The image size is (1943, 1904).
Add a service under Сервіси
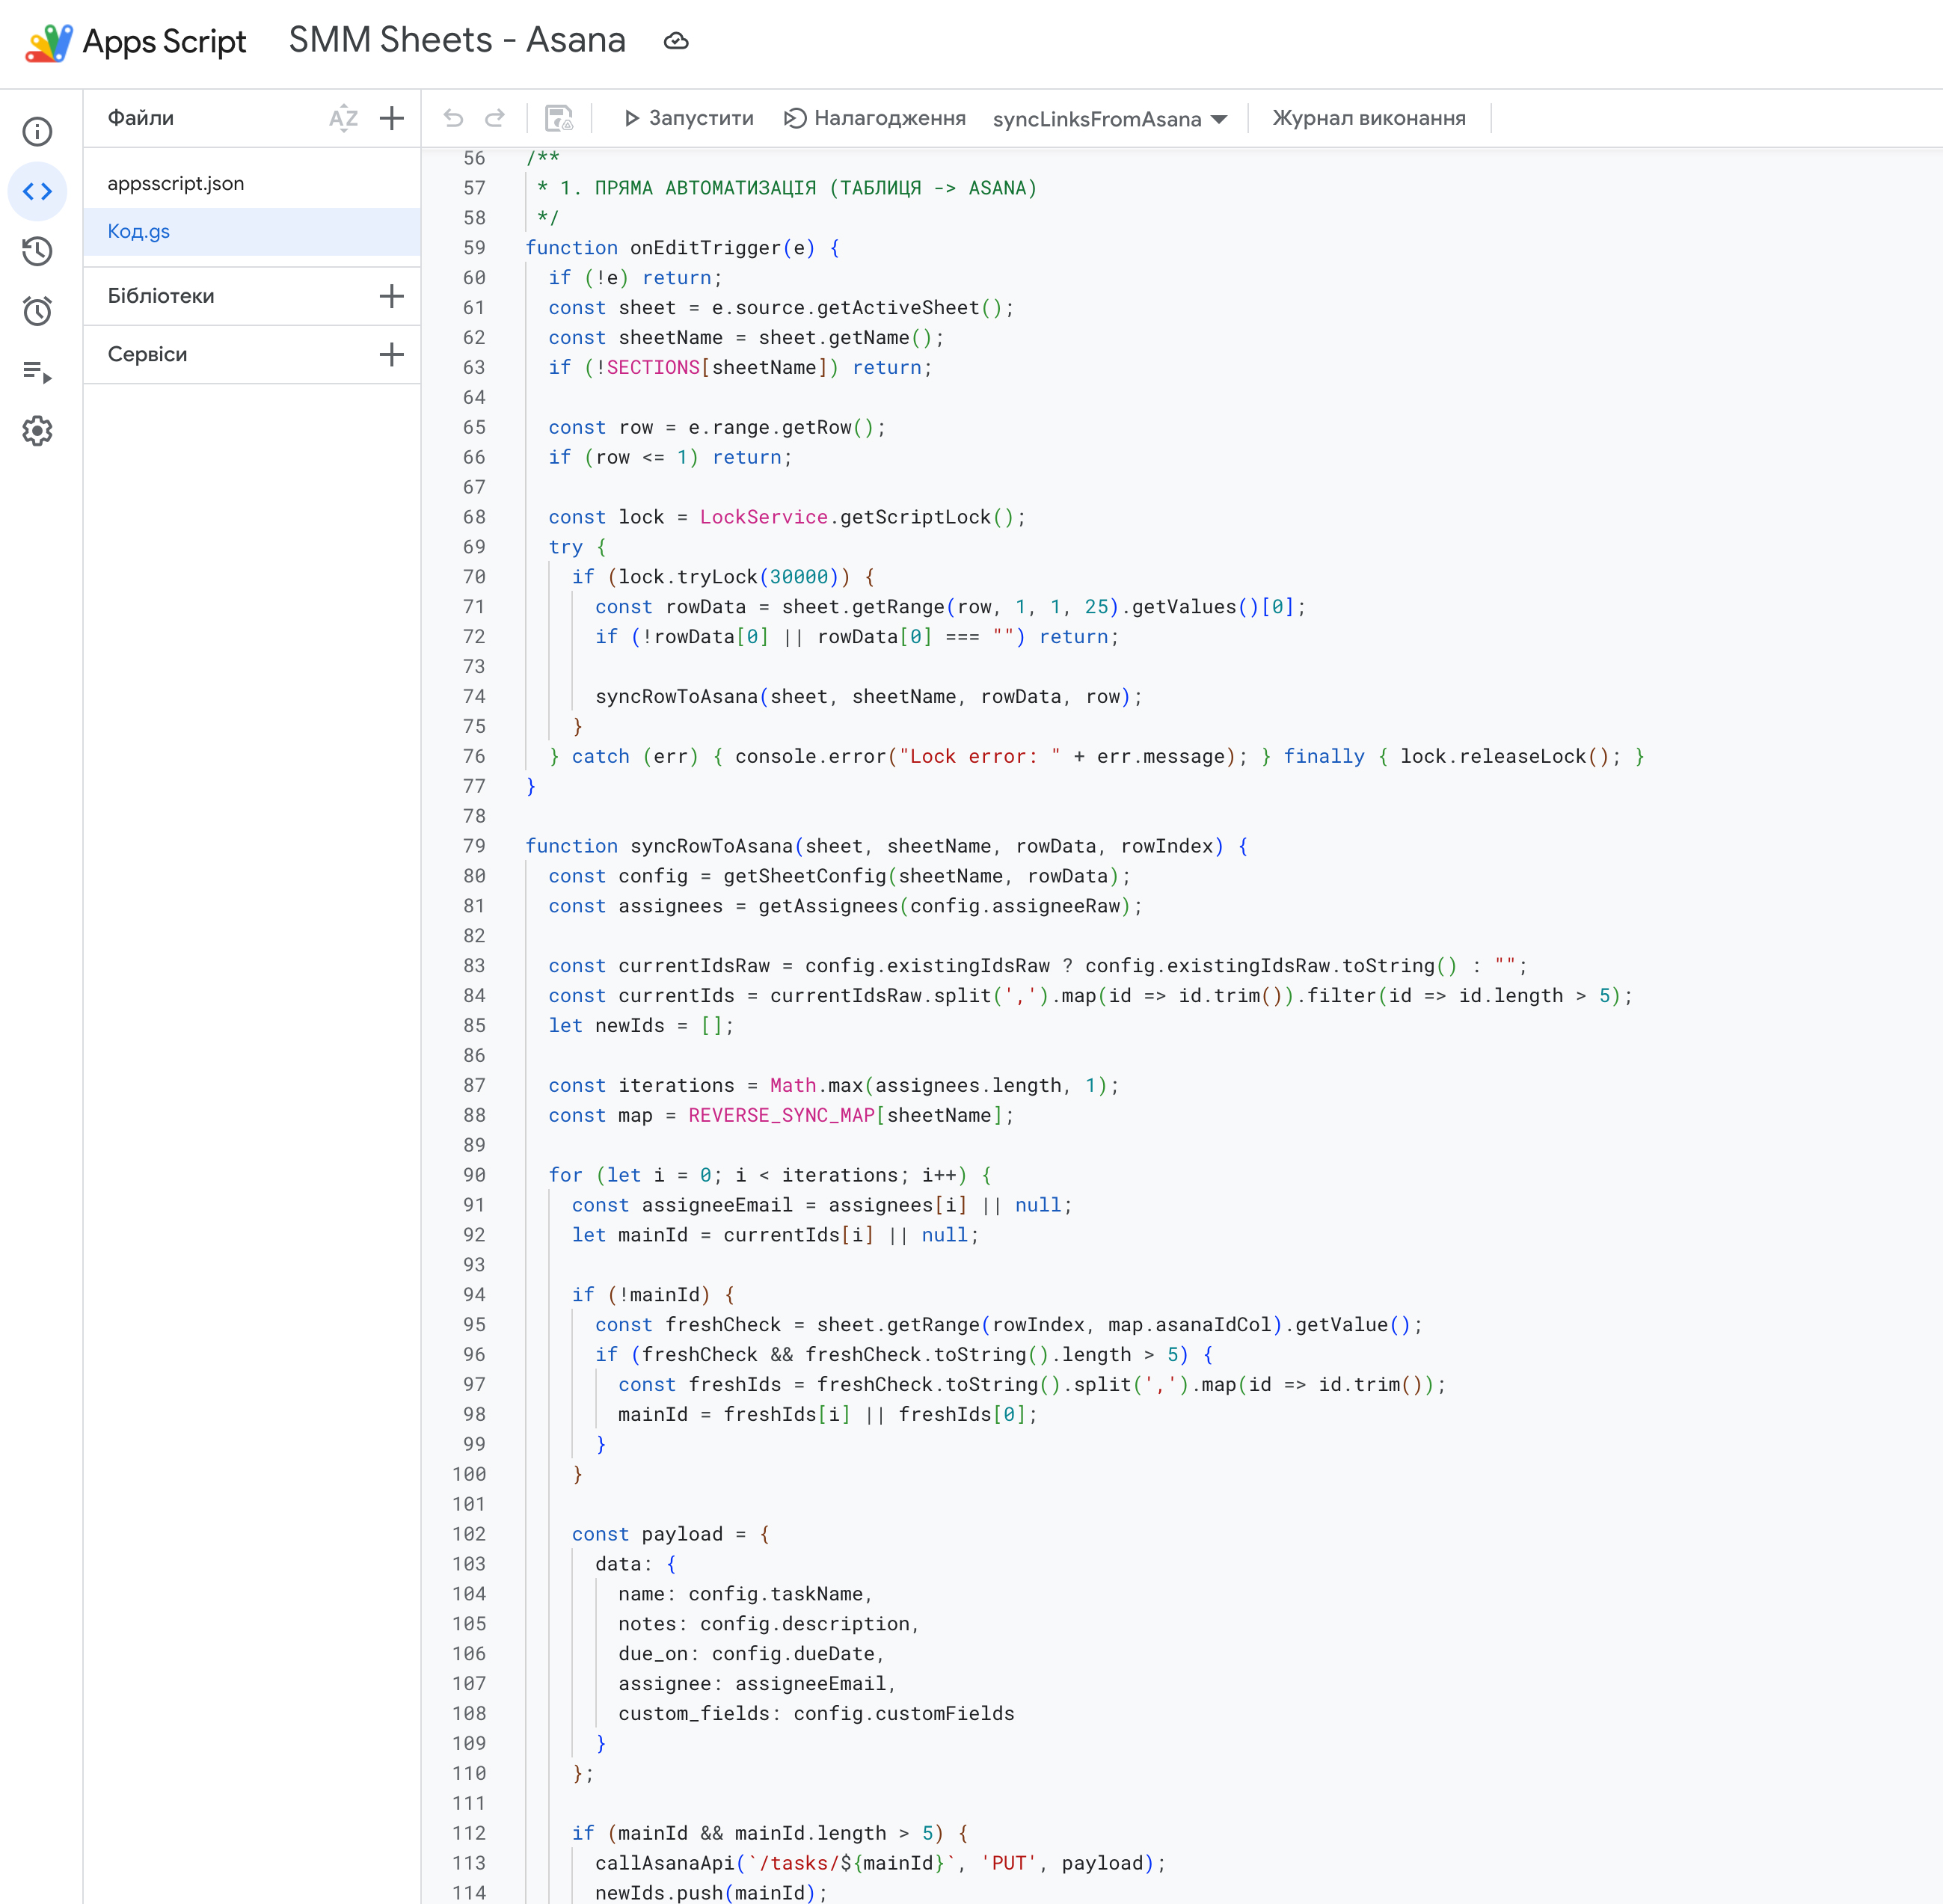391,354
